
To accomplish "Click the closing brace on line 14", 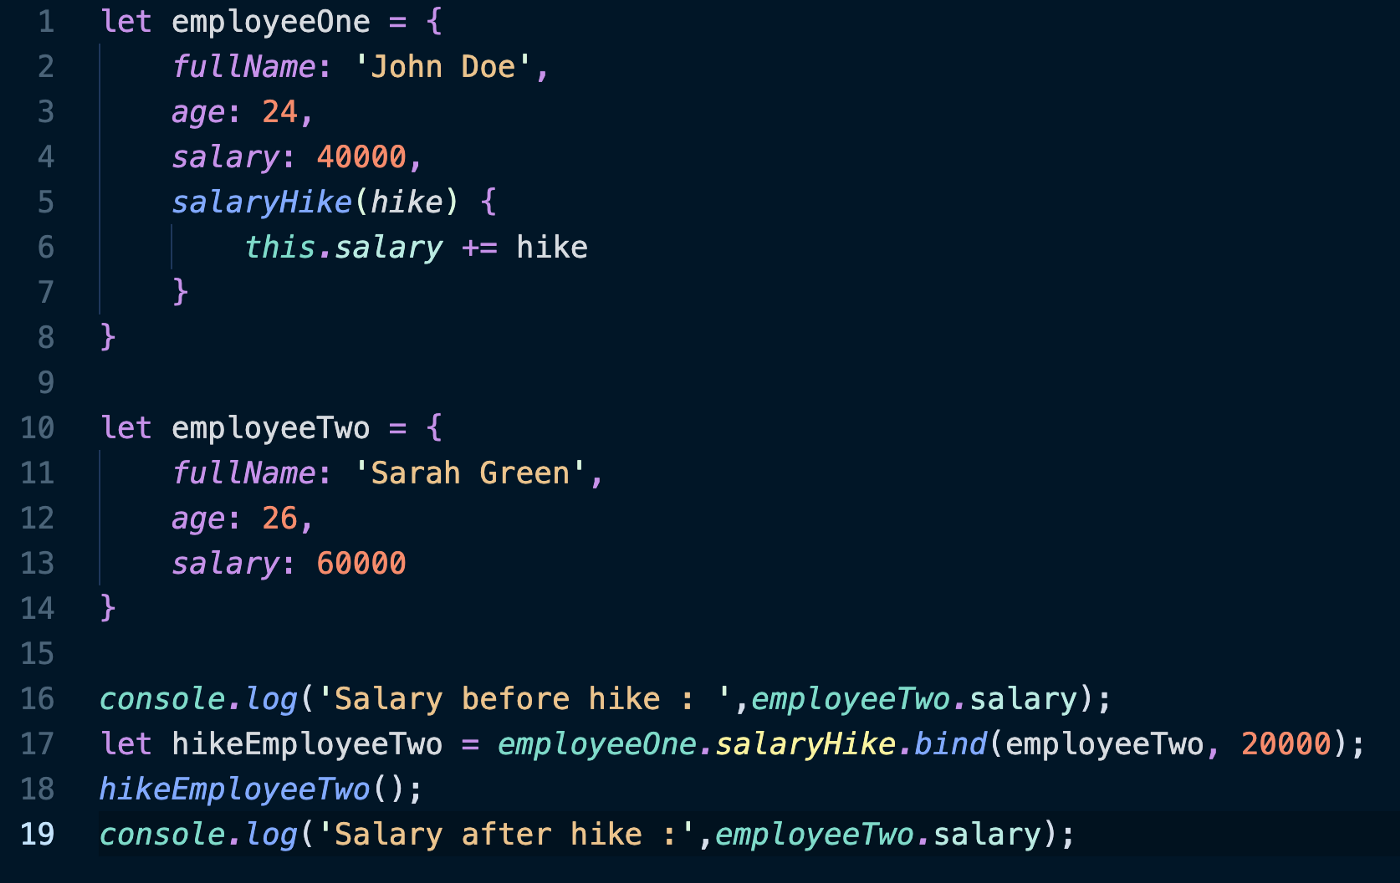I will 108,608.
